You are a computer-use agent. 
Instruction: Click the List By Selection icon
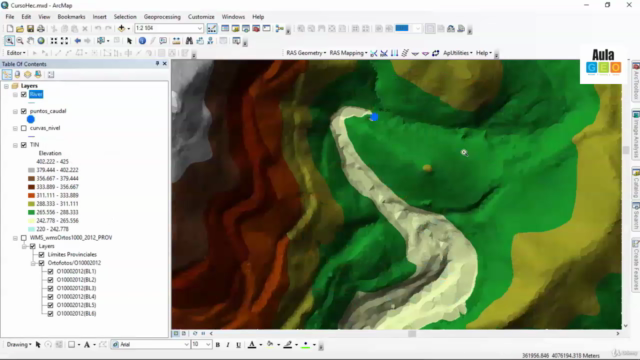click(x=38, y=74)
